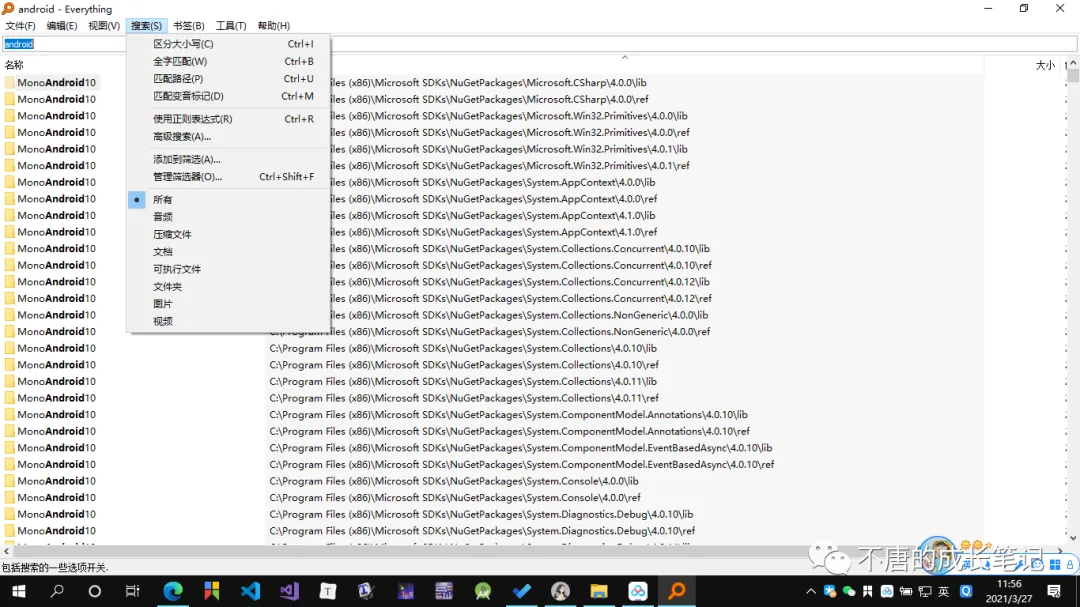The image size is (1080, 607).
Task: Select path System.AppContext\4.1.0\ref
Action: [x=493, y=232]
